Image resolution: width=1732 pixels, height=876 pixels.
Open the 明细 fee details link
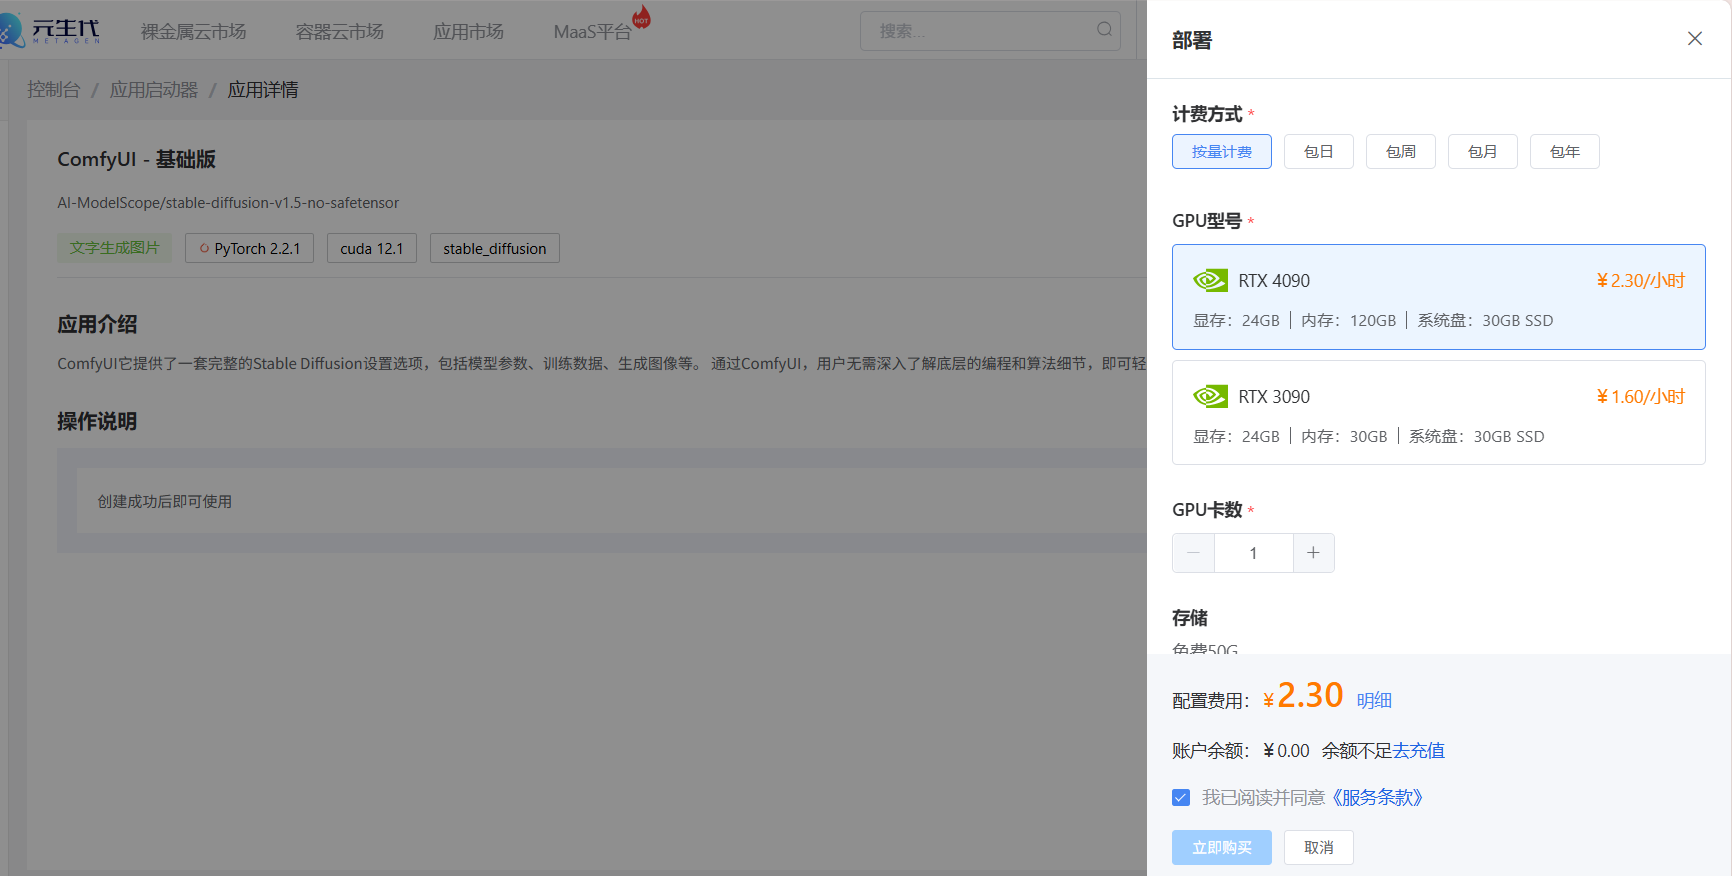1374,701
